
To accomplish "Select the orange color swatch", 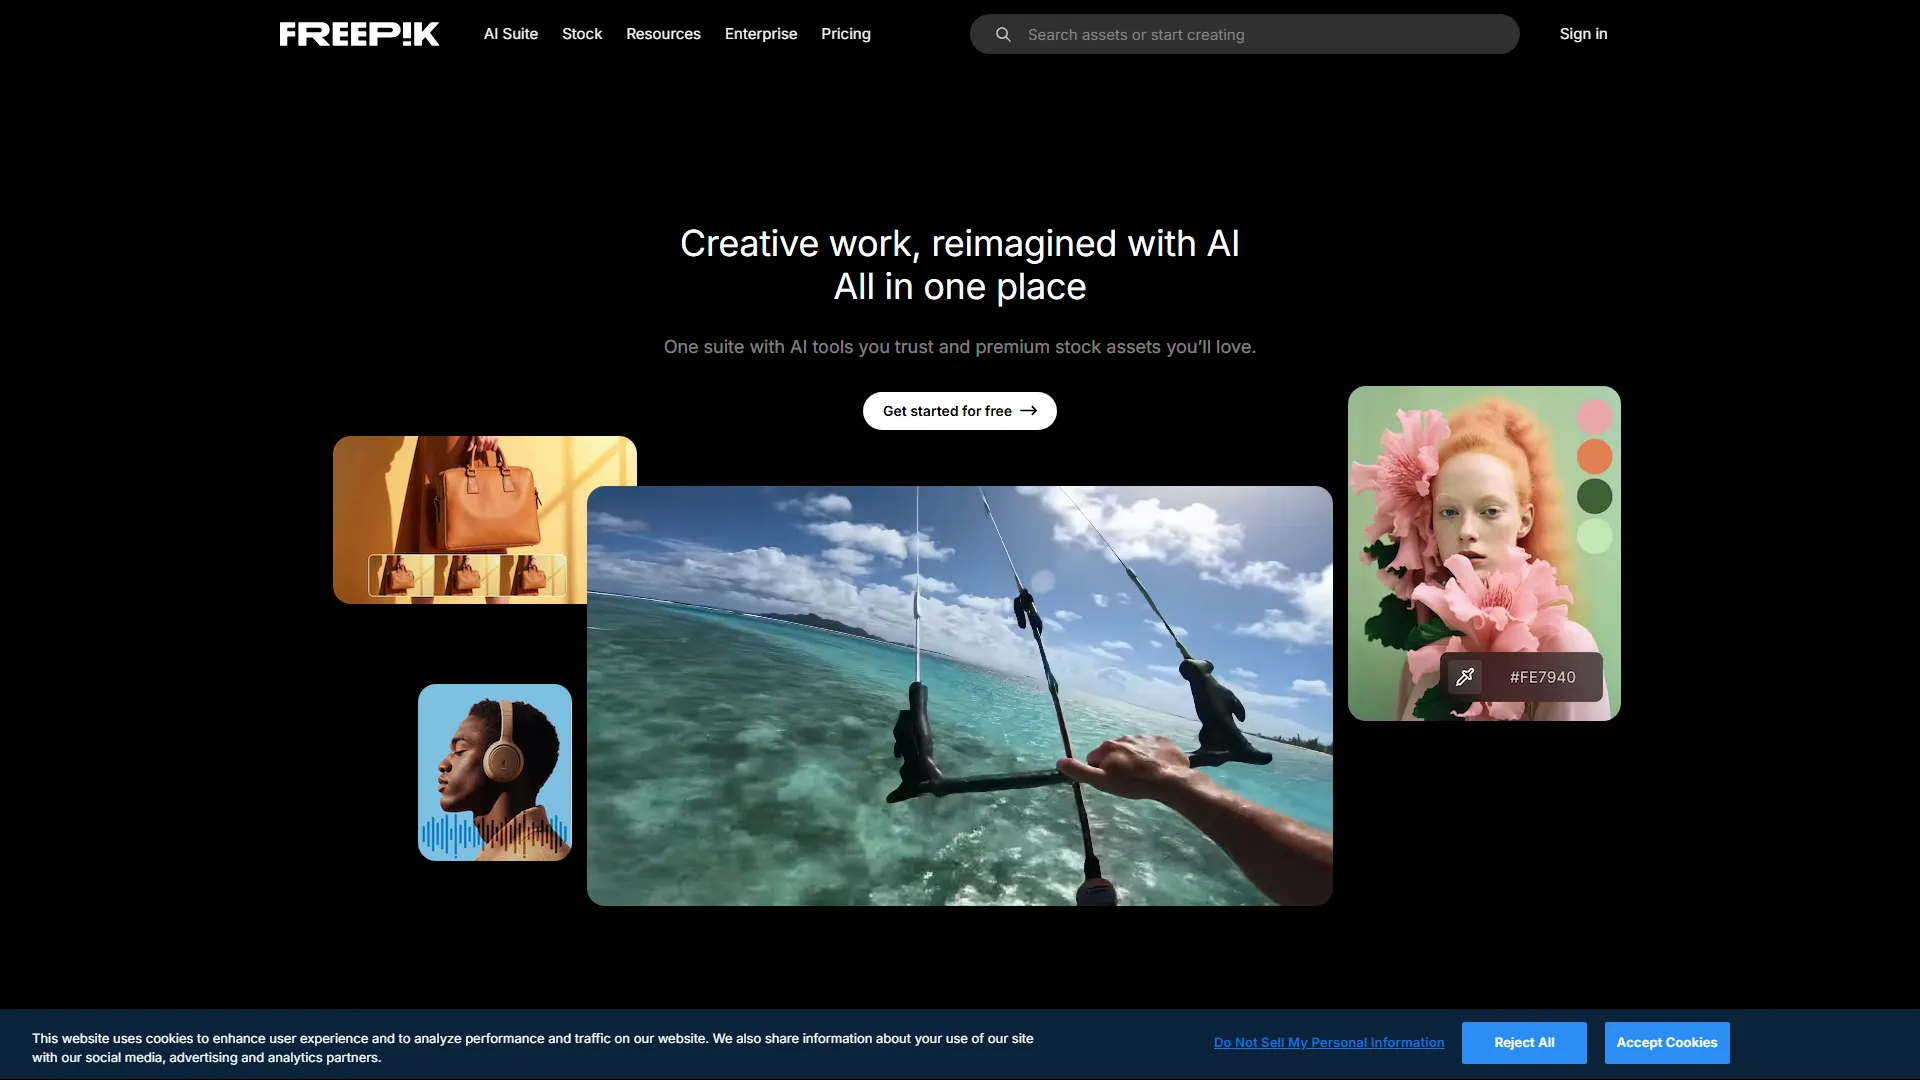I will tap(1593, 457).
